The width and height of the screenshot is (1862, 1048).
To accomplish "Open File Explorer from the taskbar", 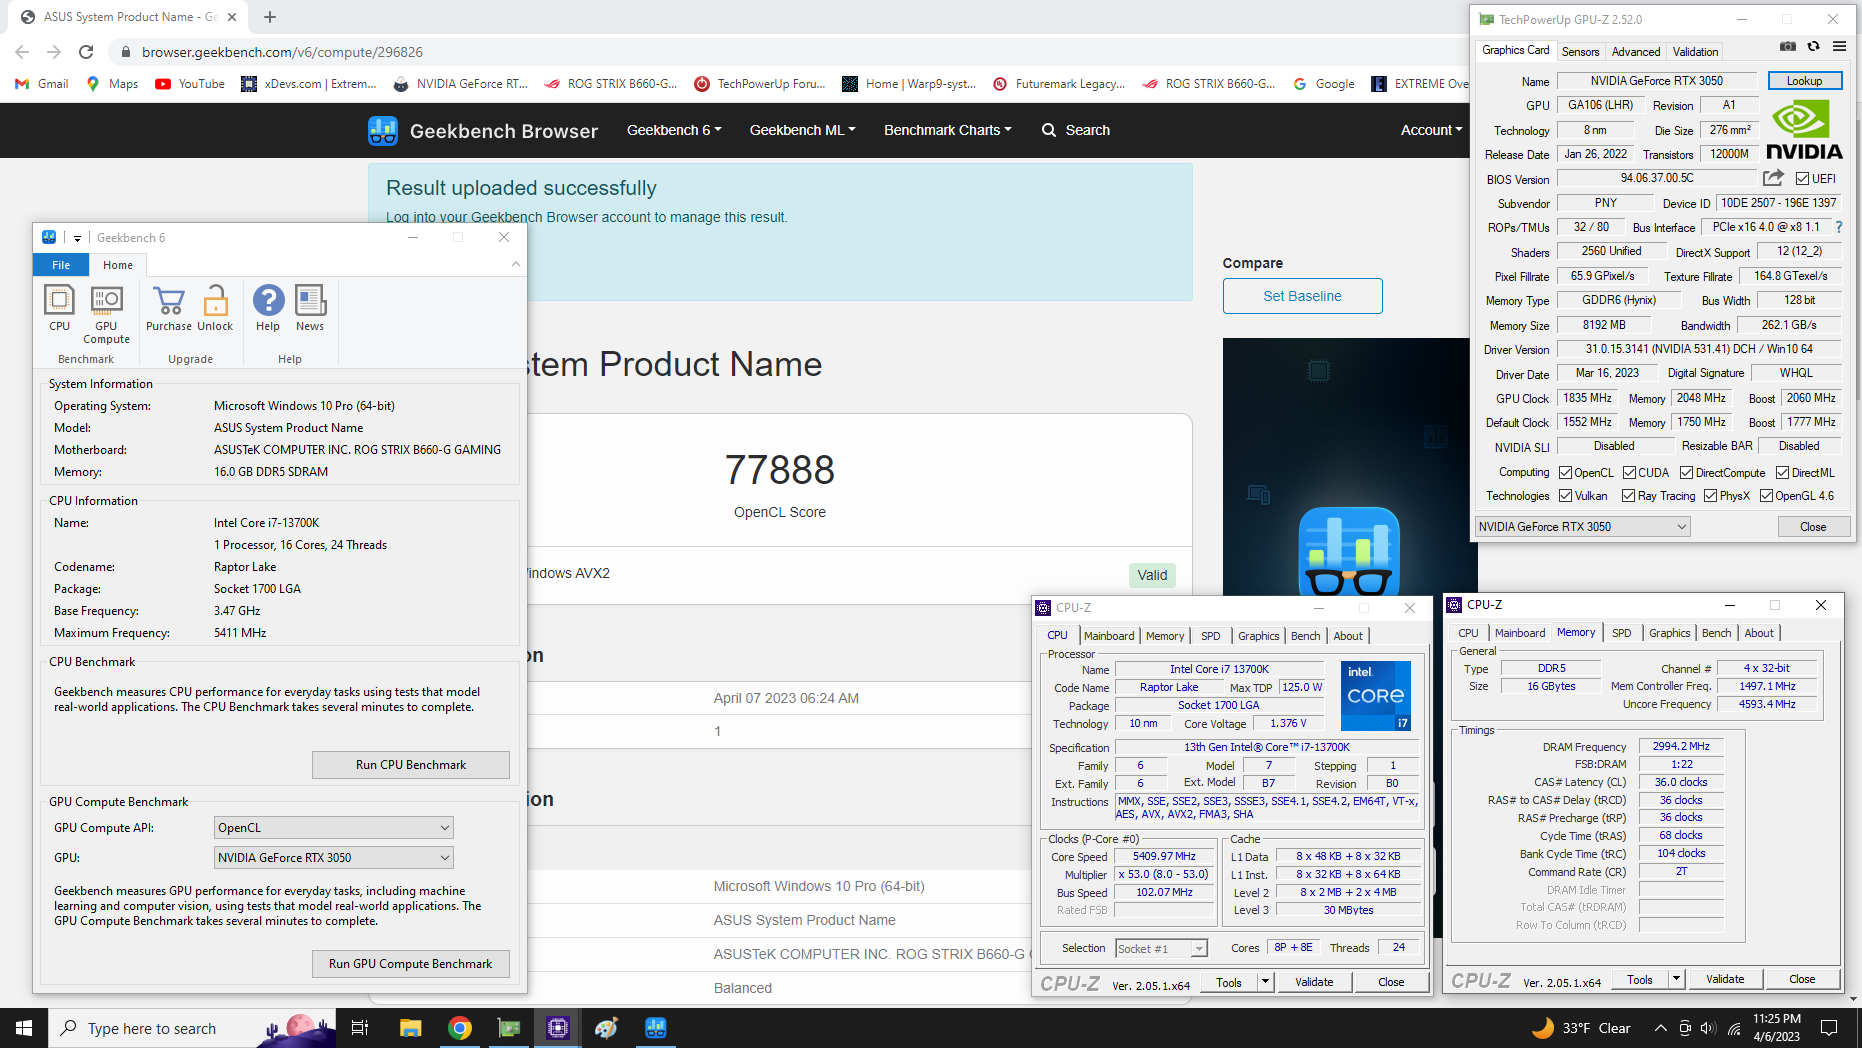I will (x=411, y=1028).
